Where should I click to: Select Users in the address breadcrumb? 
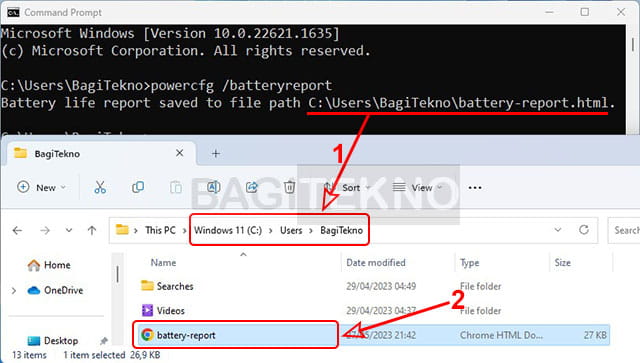click(x=291, y=230)
